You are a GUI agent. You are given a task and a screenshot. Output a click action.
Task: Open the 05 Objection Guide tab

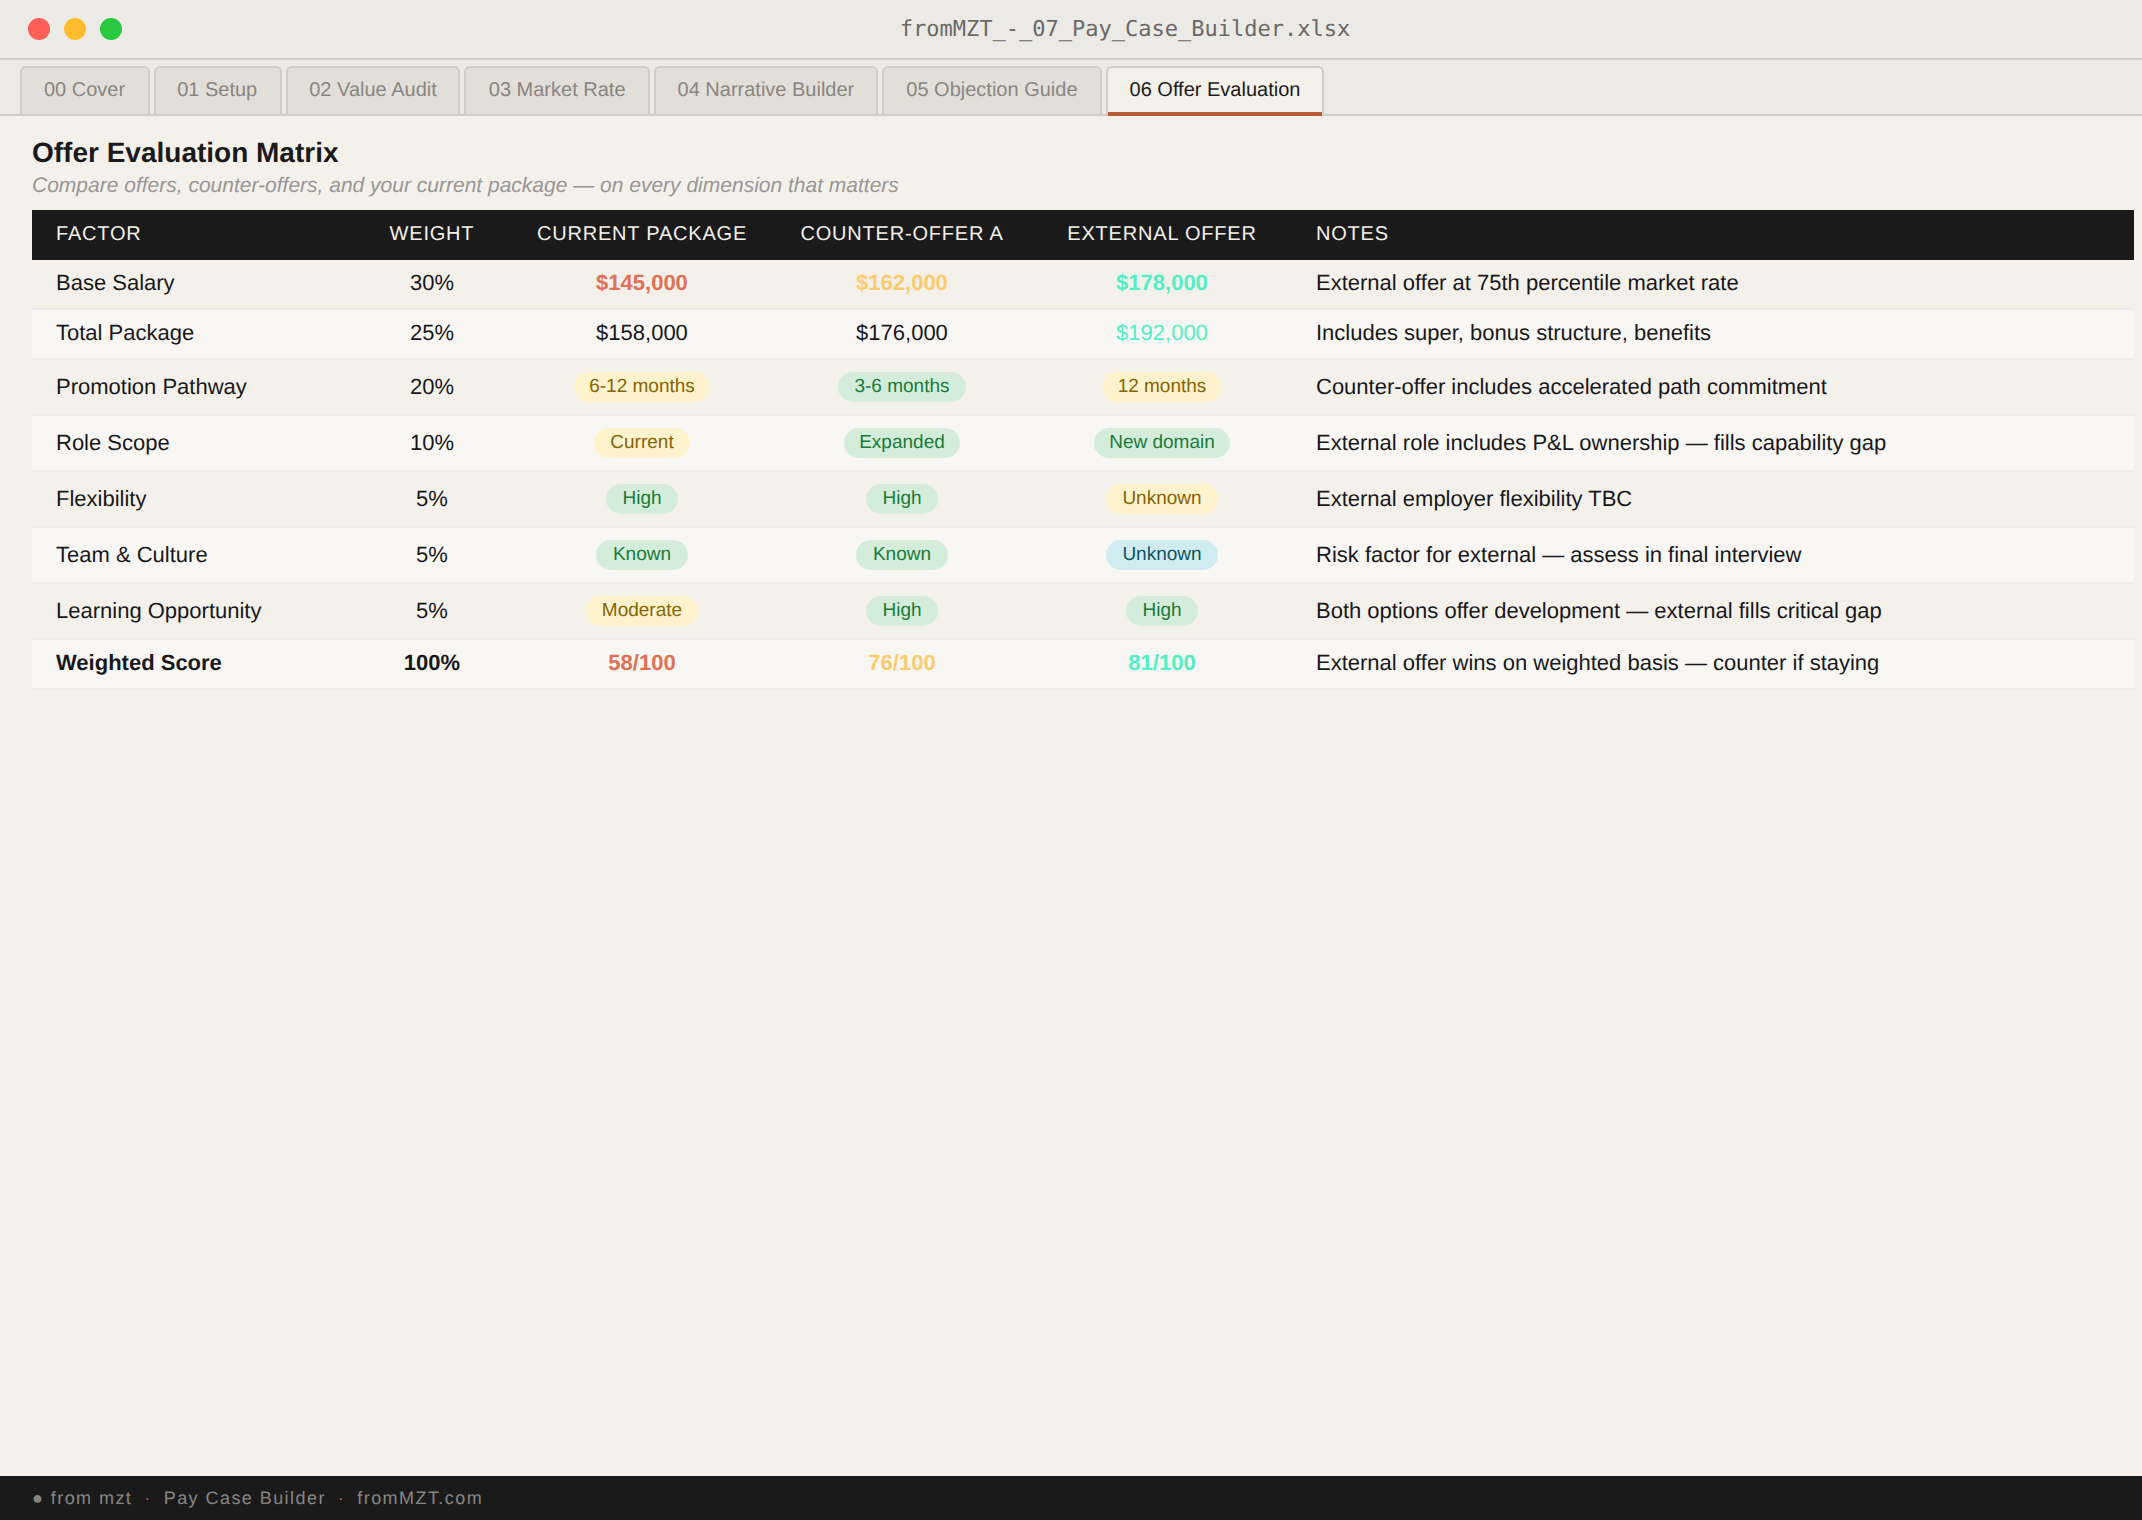click(x=992, y=90)
